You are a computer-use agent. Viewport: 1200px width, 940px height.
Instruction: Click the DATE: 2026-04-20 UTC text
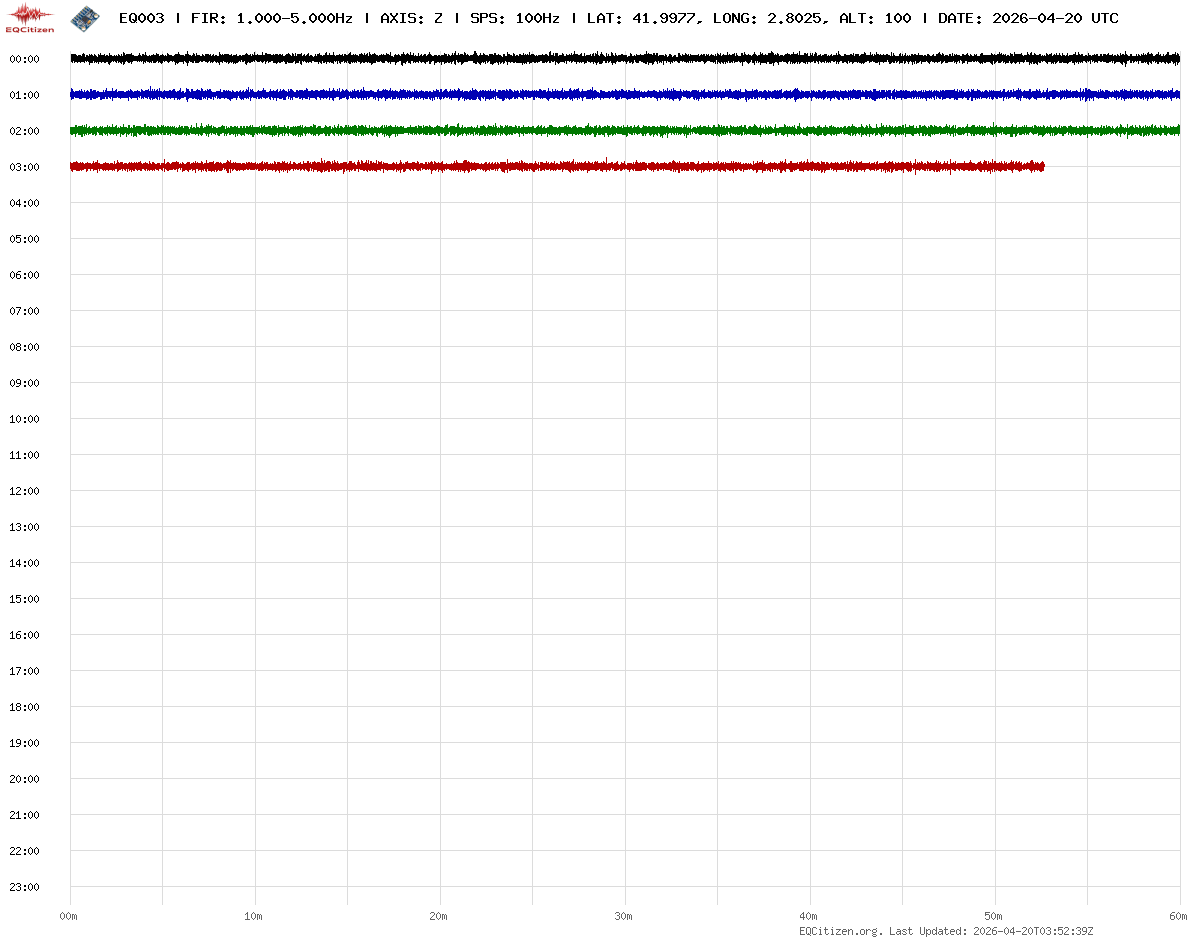pyautogui.click(x=1028, y=19)
